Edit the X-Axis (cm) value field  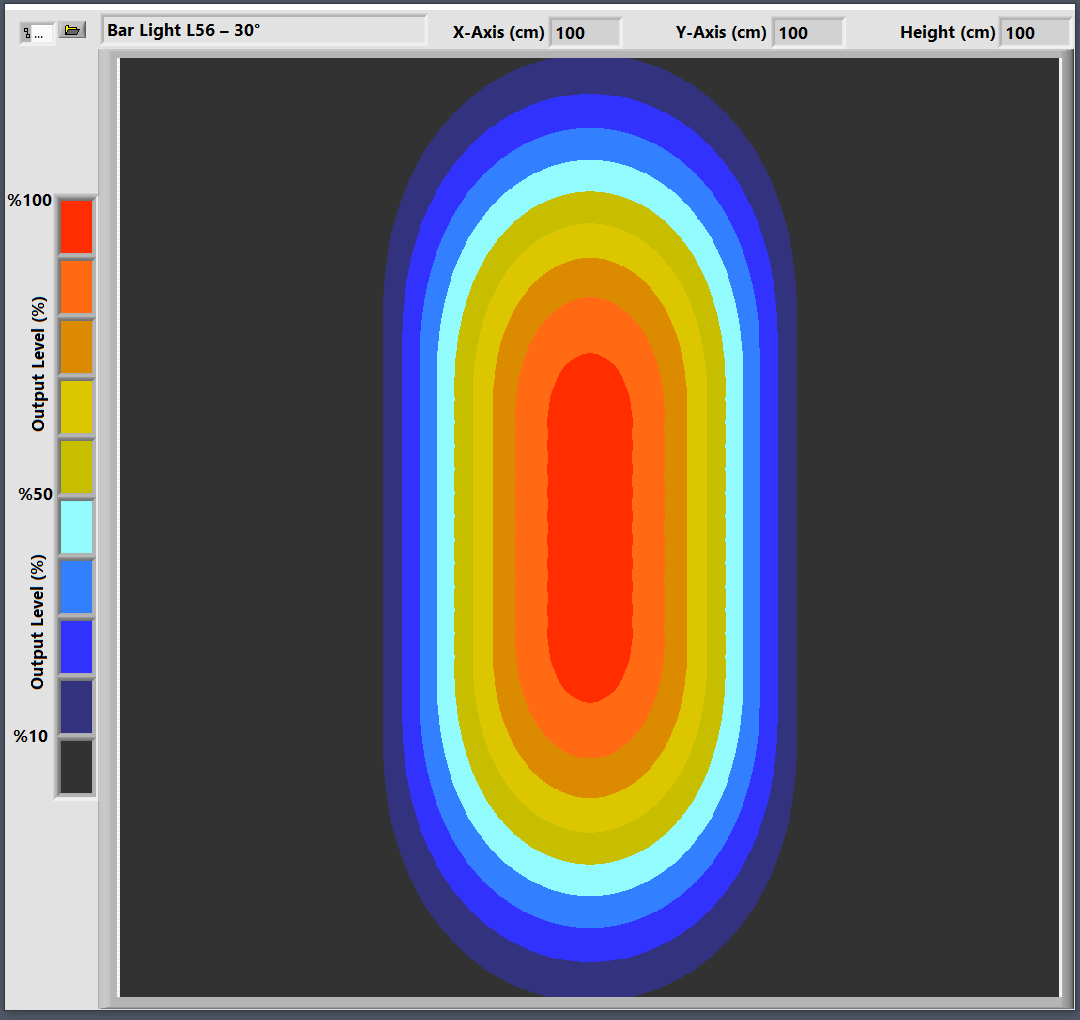coord(584,33)
